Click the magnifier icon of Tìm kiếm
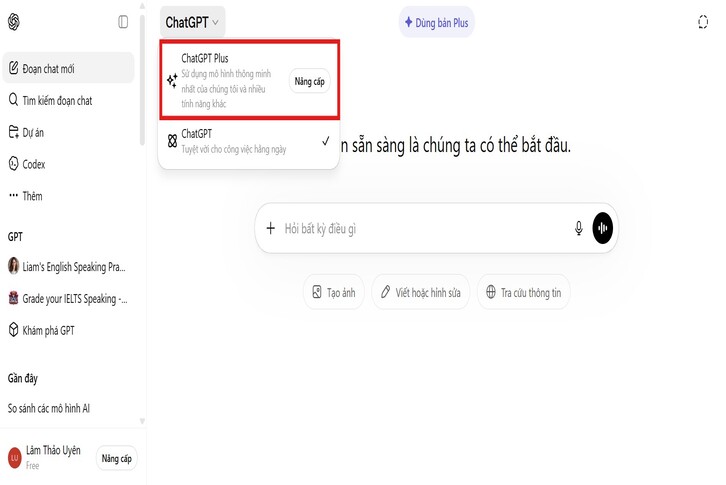Screen dimensions: 726x485 (13, 100)
